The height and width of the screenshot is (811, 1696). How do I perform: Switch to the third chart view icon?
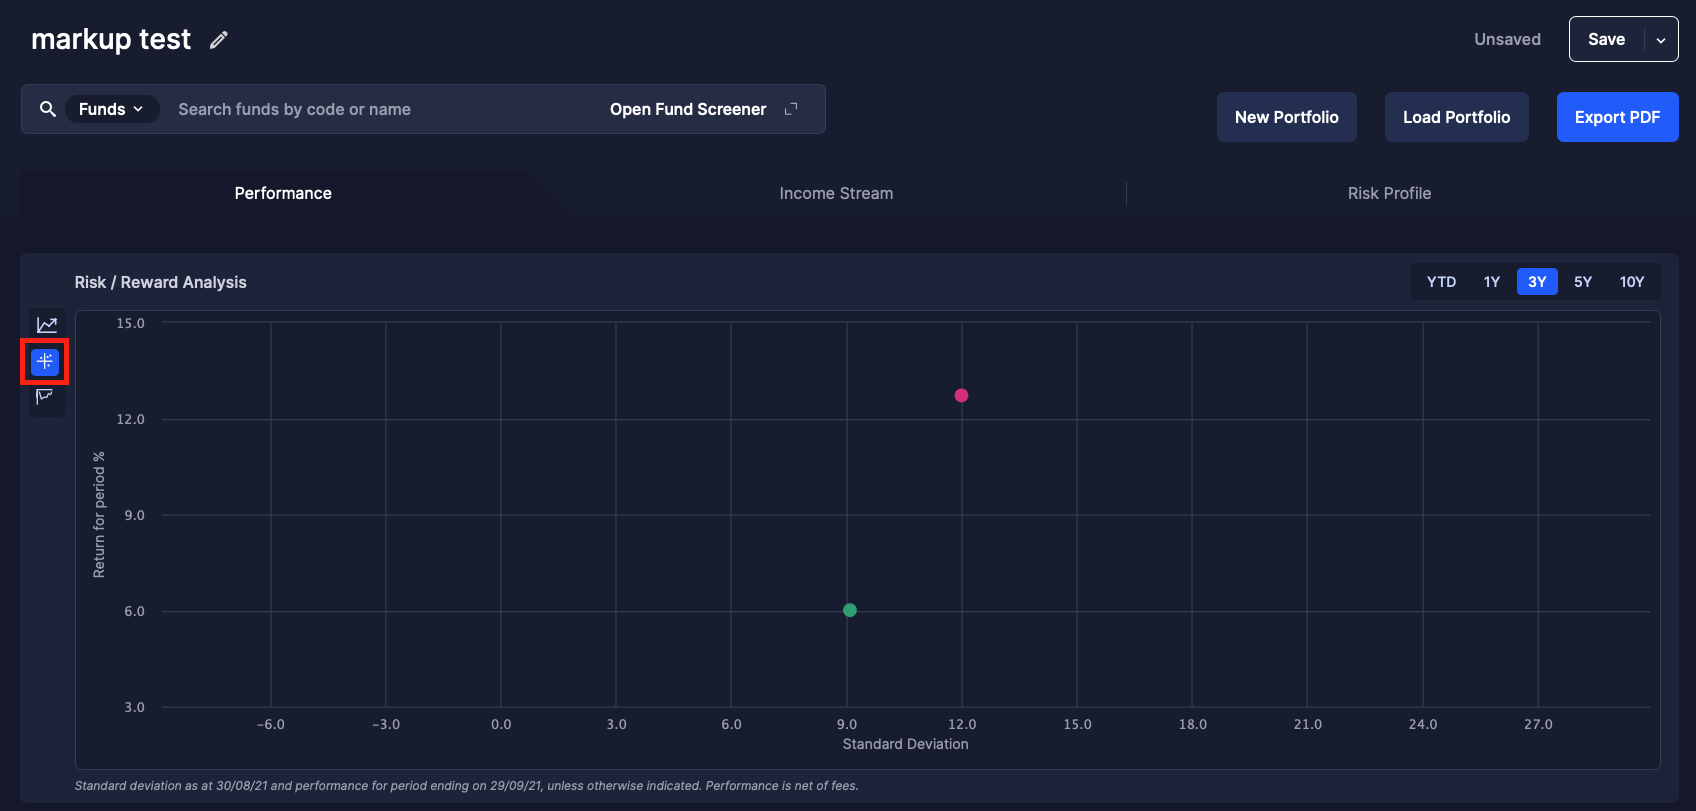tap(45, 397)
